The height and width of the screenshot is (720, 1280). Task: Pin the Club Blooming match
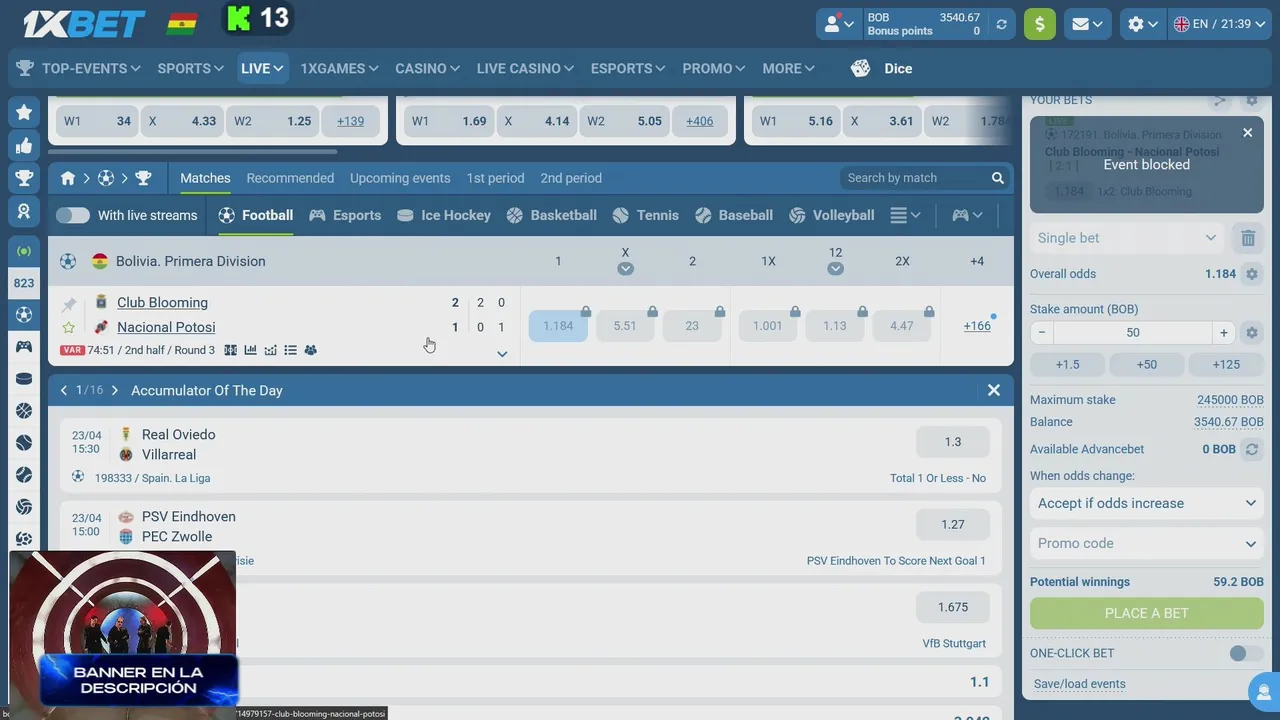click(69, 303)
